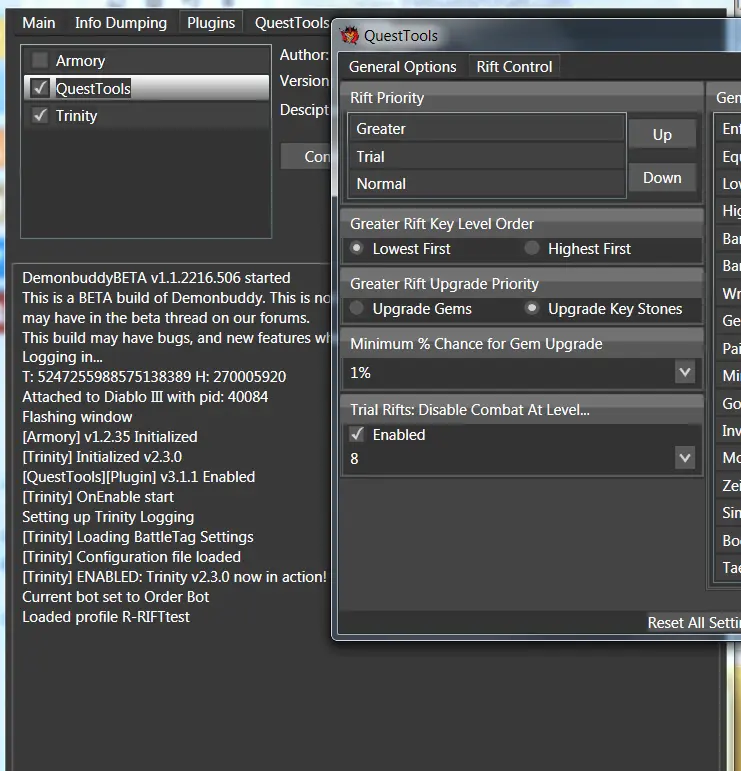Click the trial rift level value 8
Image resolution: width=741 pixels, height=771 pixels.
pos(354,459)
